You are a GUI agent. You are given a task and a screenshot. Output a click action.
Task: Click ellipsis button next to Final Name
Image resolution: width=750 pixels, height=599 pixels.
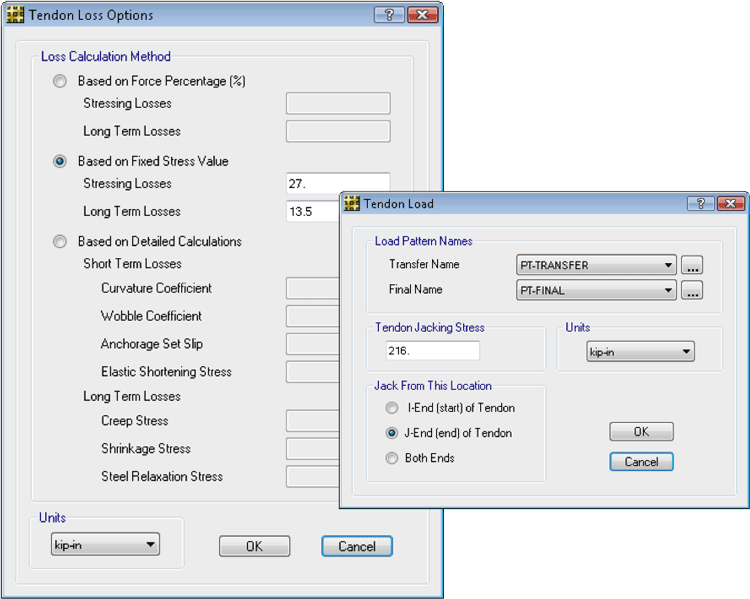point(692,290)
